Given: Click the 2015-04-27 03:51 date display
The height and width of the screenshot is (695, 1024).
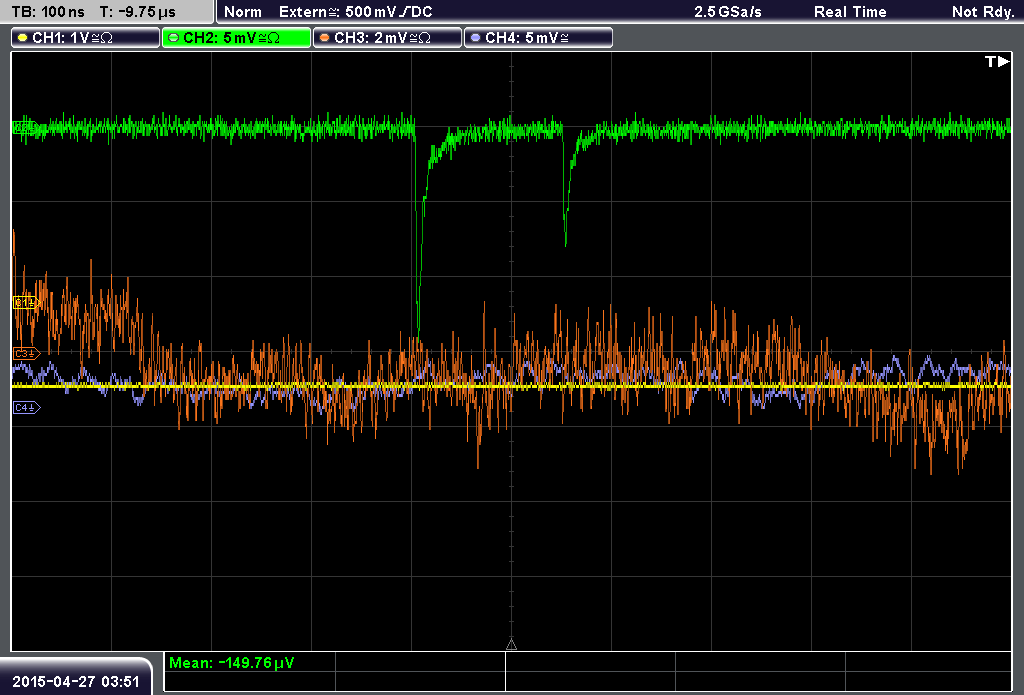Looking at the screenshot, I should [76, 681].
